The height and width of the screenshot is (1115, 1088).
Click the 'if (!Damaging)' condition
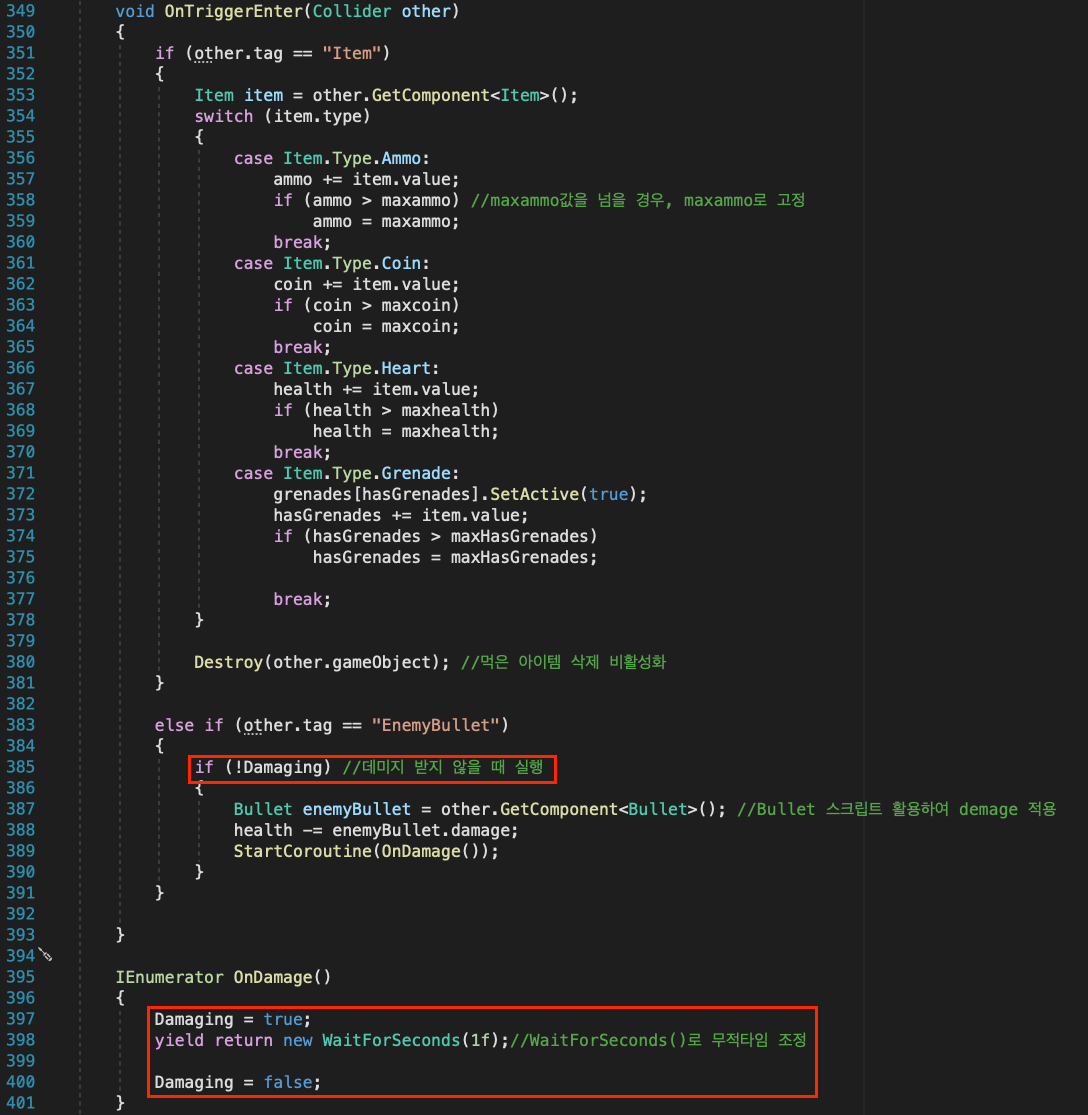263,767
